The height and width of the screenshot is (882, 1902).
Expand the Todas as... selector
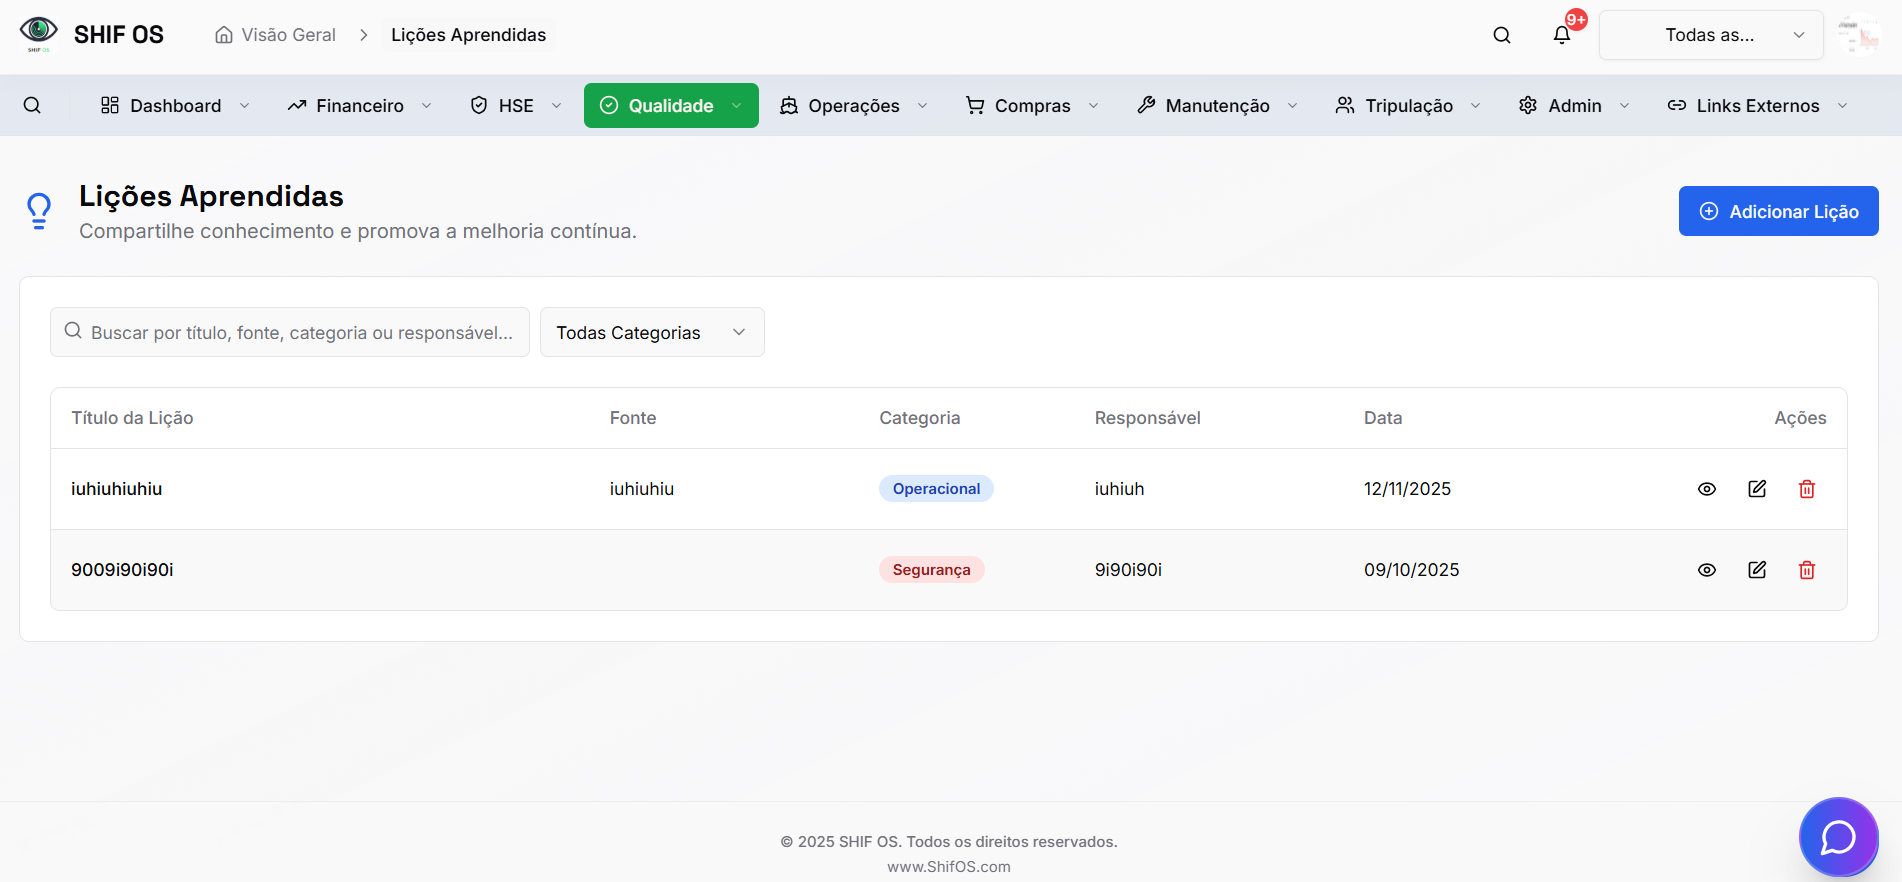pyautogui.click(x=1710, y=35)
